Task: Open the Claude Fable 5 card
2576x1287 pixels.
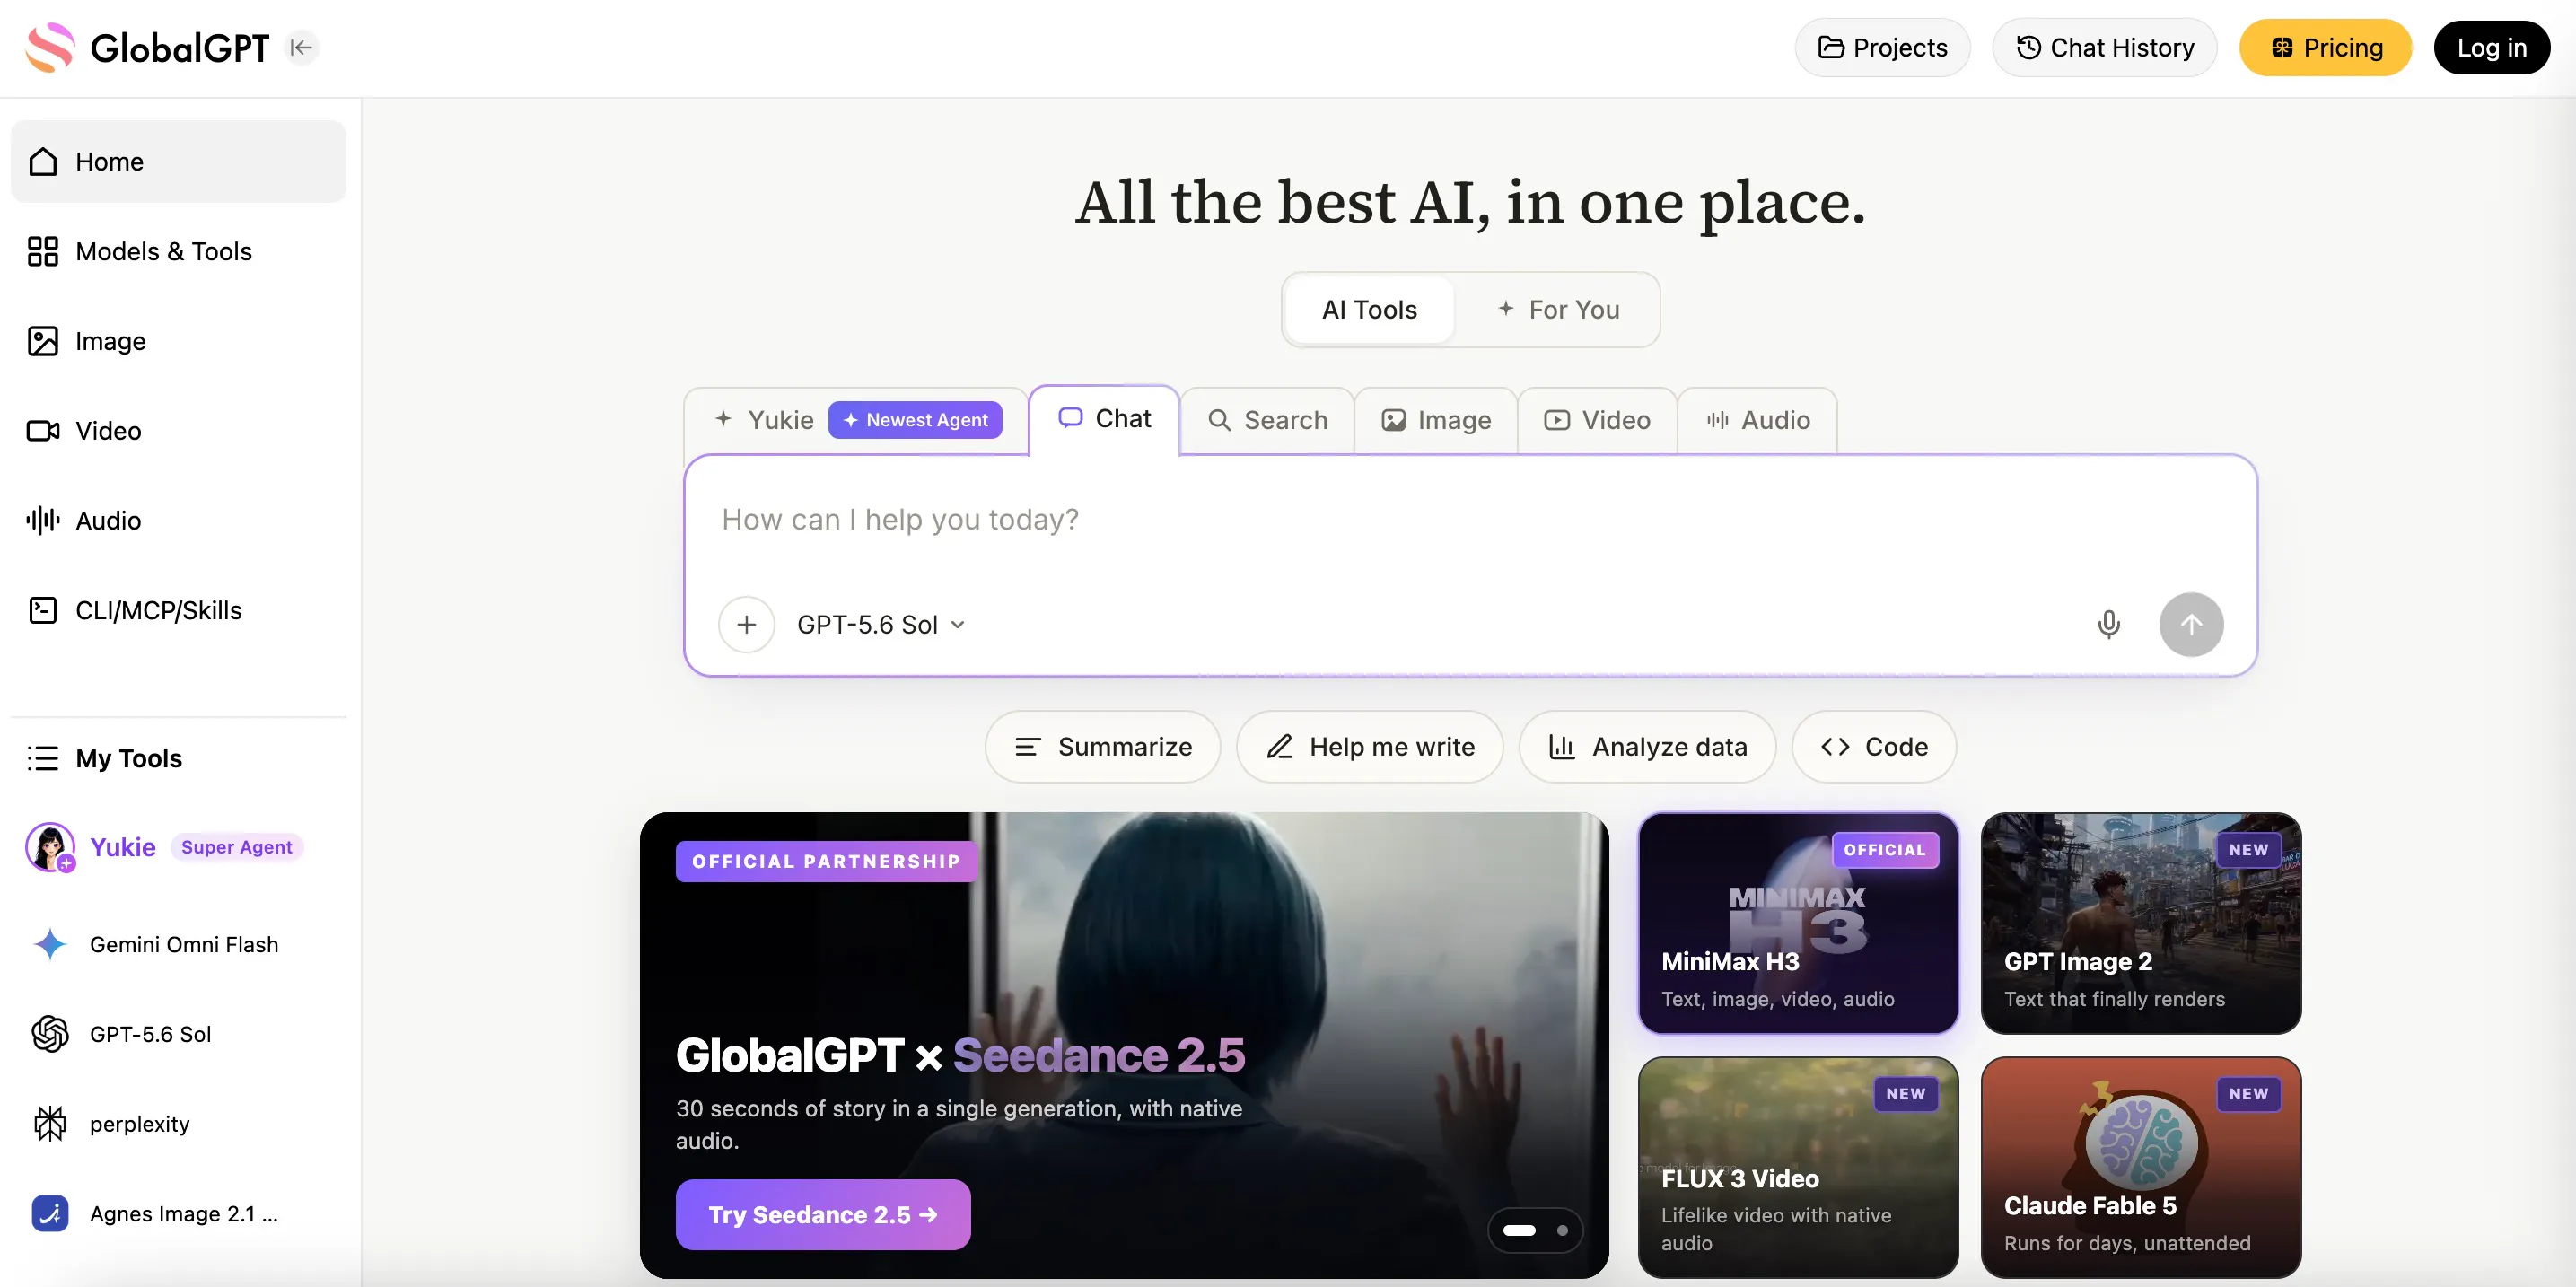Action: click(2140, 1167)
